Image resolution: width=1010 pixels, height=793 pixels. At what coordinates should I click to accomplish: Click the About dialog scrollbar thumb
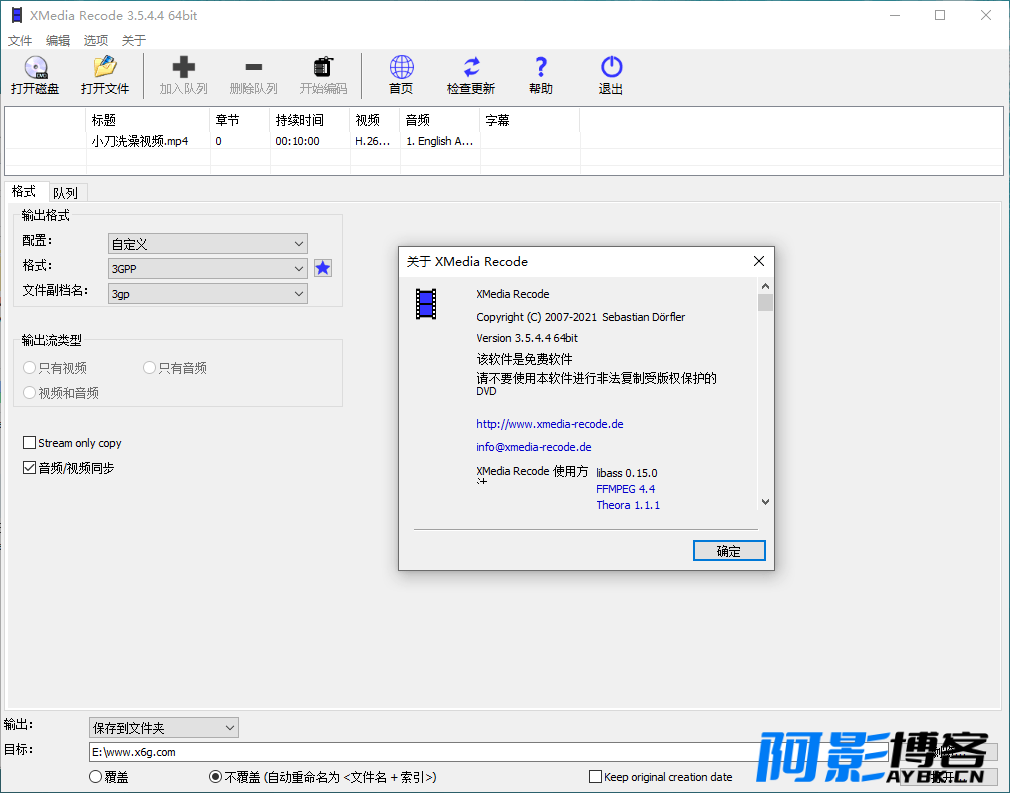point(765,302)
